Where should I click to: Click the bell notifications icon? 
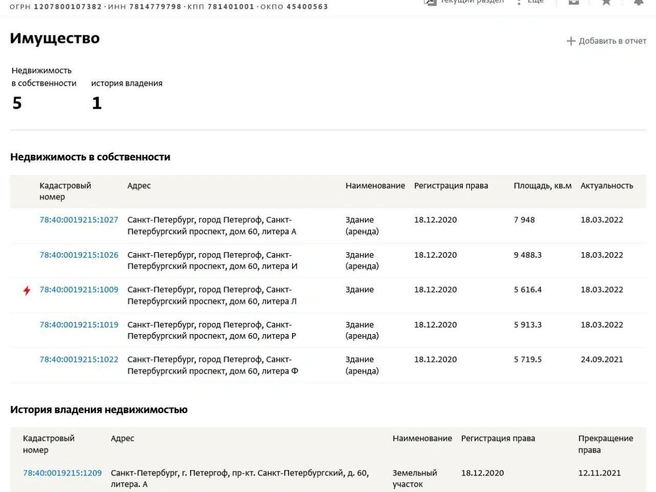pyautogui.click(x=638, y=2)
